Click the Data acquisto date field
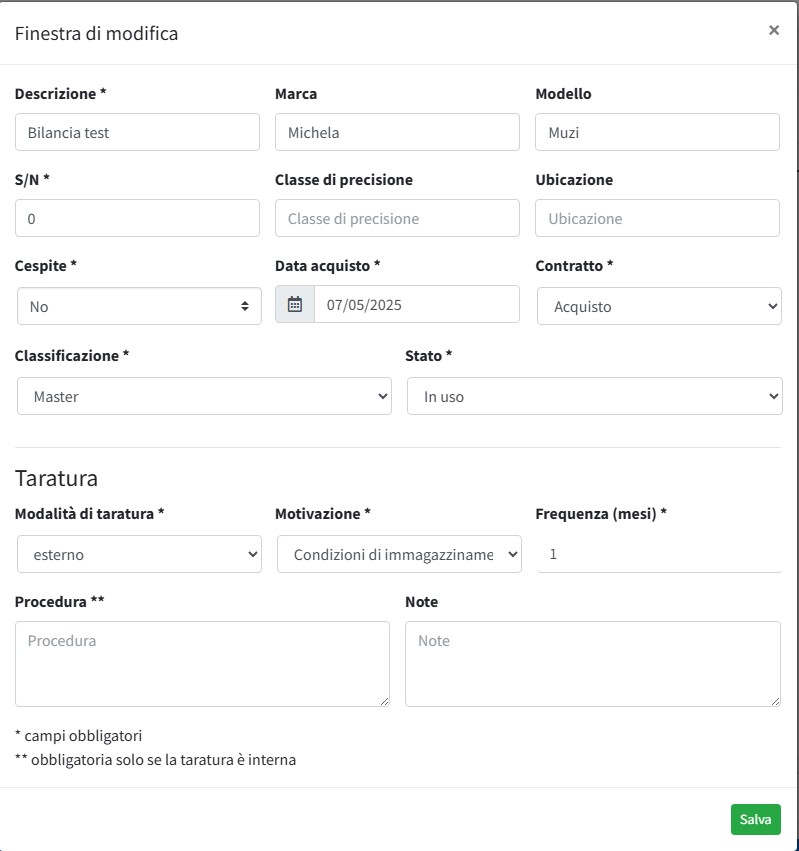Image resolution: width=799 pixels, height=851 pixels. tap(417, 305)
